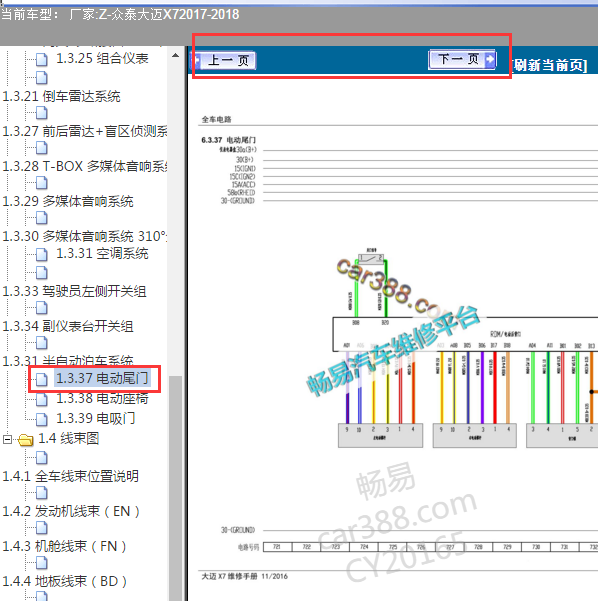
Task: Click page icon beside 1.3.38 电动座椅
Action: [x=42, y=399]
